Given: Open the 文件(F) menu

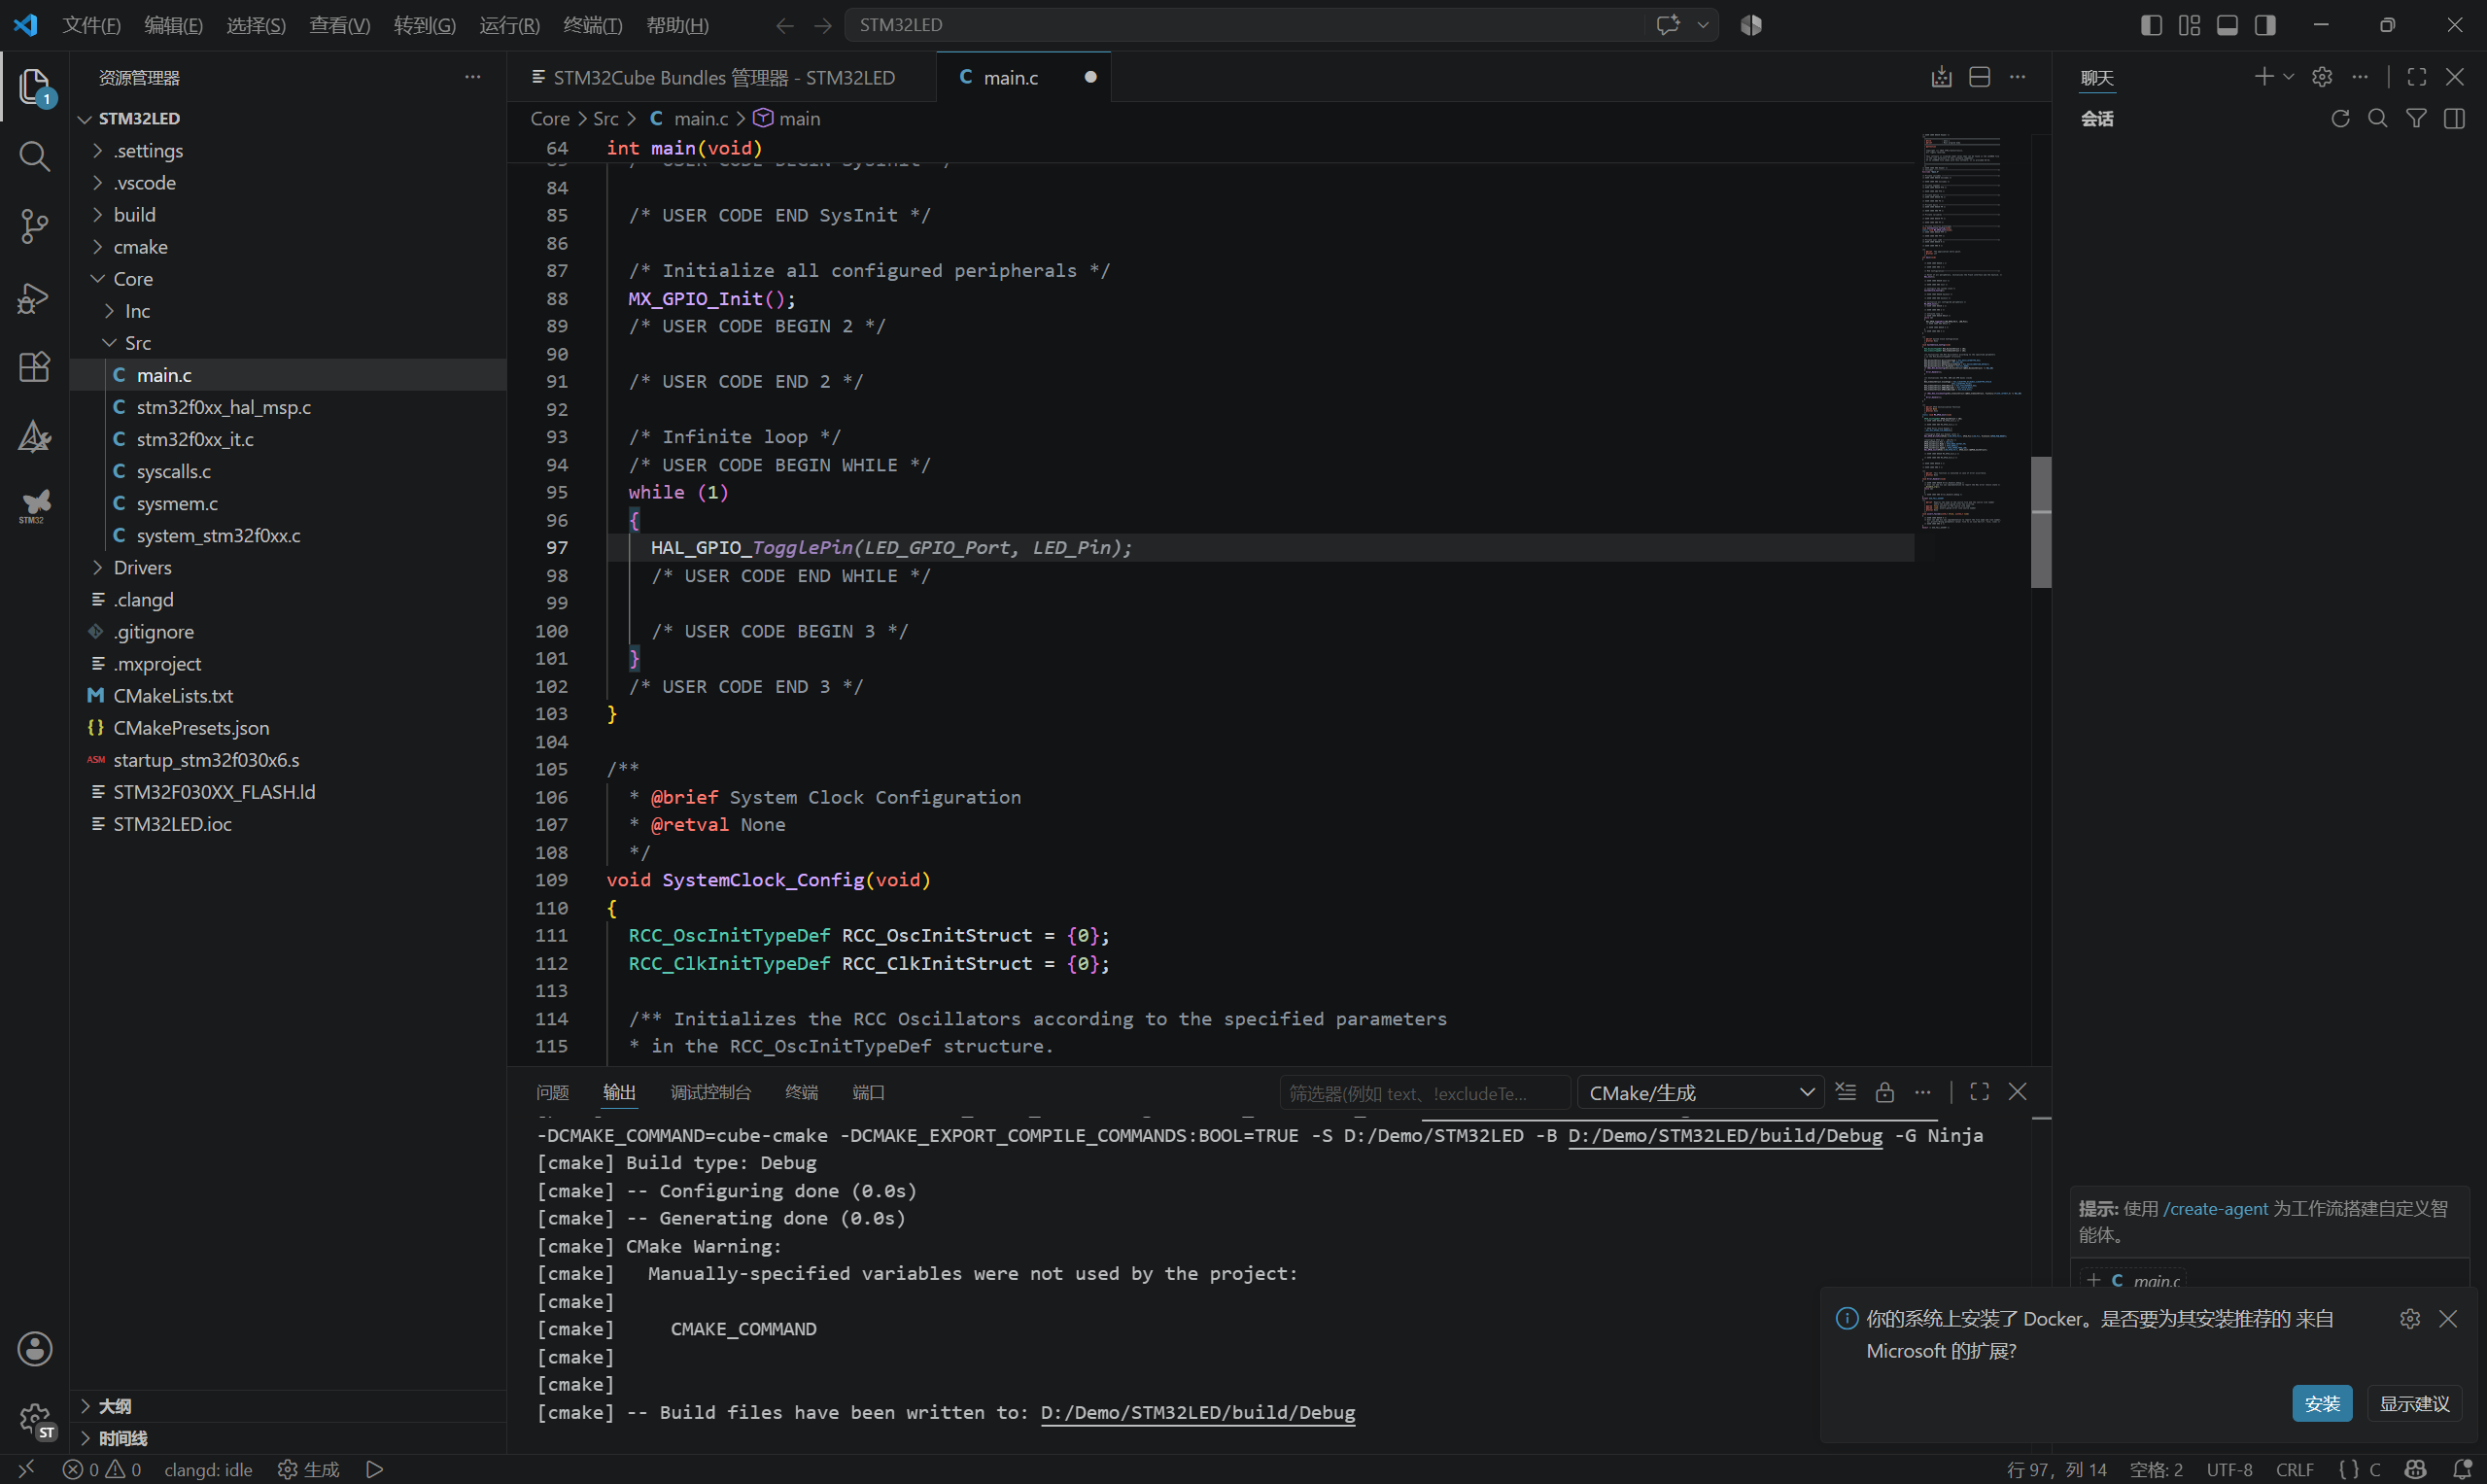Looking at the screenshot, I should click(x=92, y=25).
